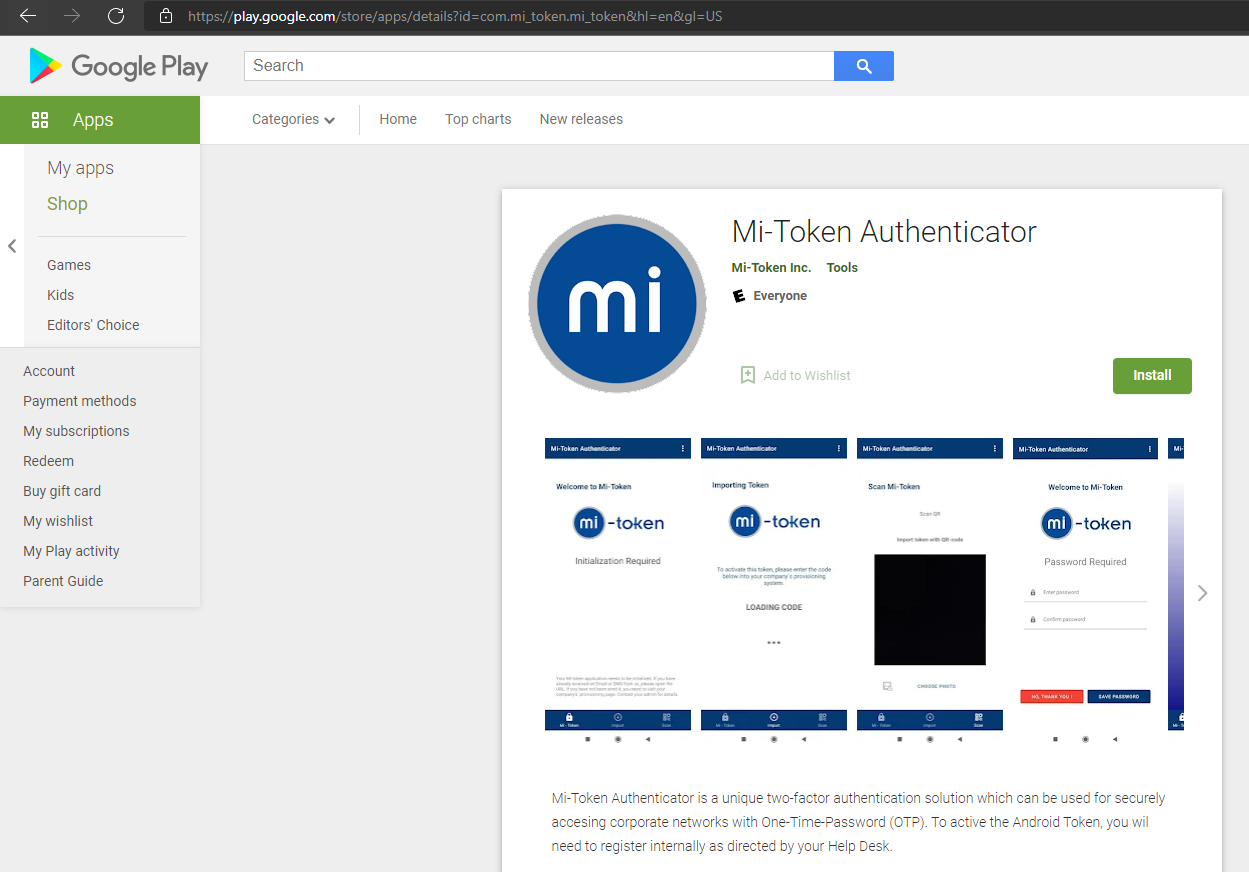Click the padlock site security icon
The image size is (1249, 872).
pos(166,16)
